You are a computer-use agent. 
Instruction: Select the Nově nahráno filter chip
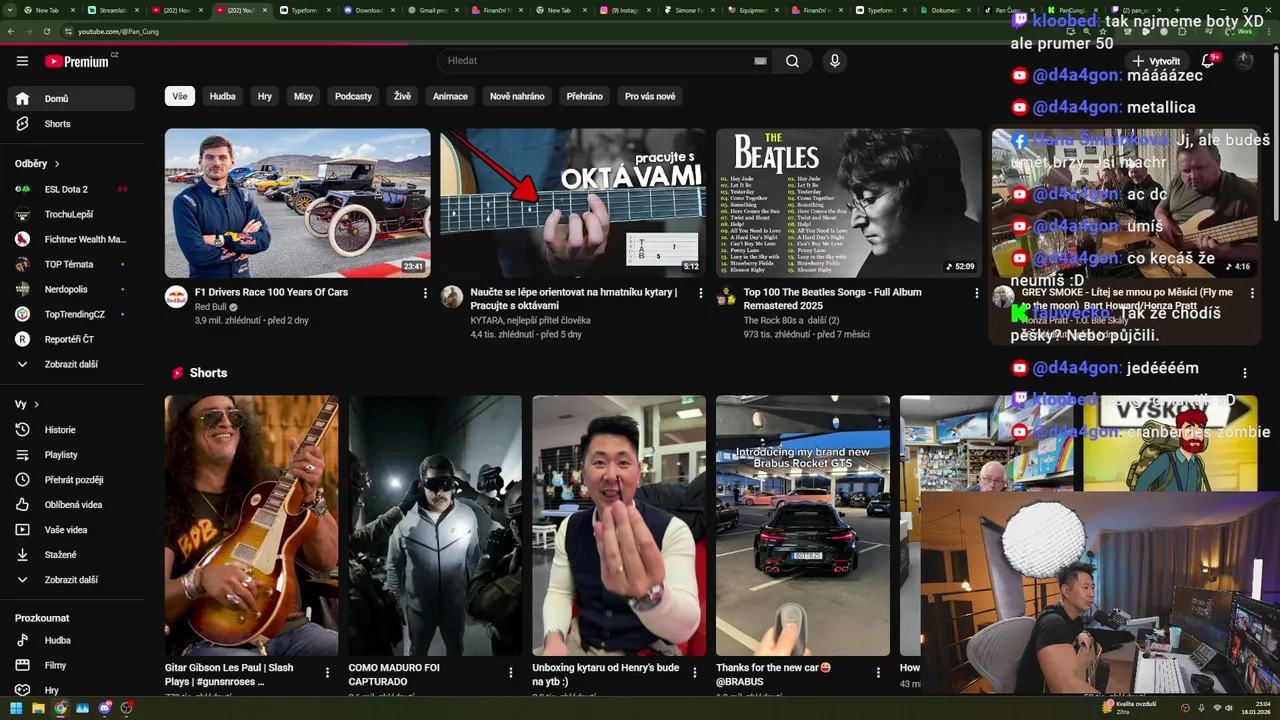(x=517, y=96)
